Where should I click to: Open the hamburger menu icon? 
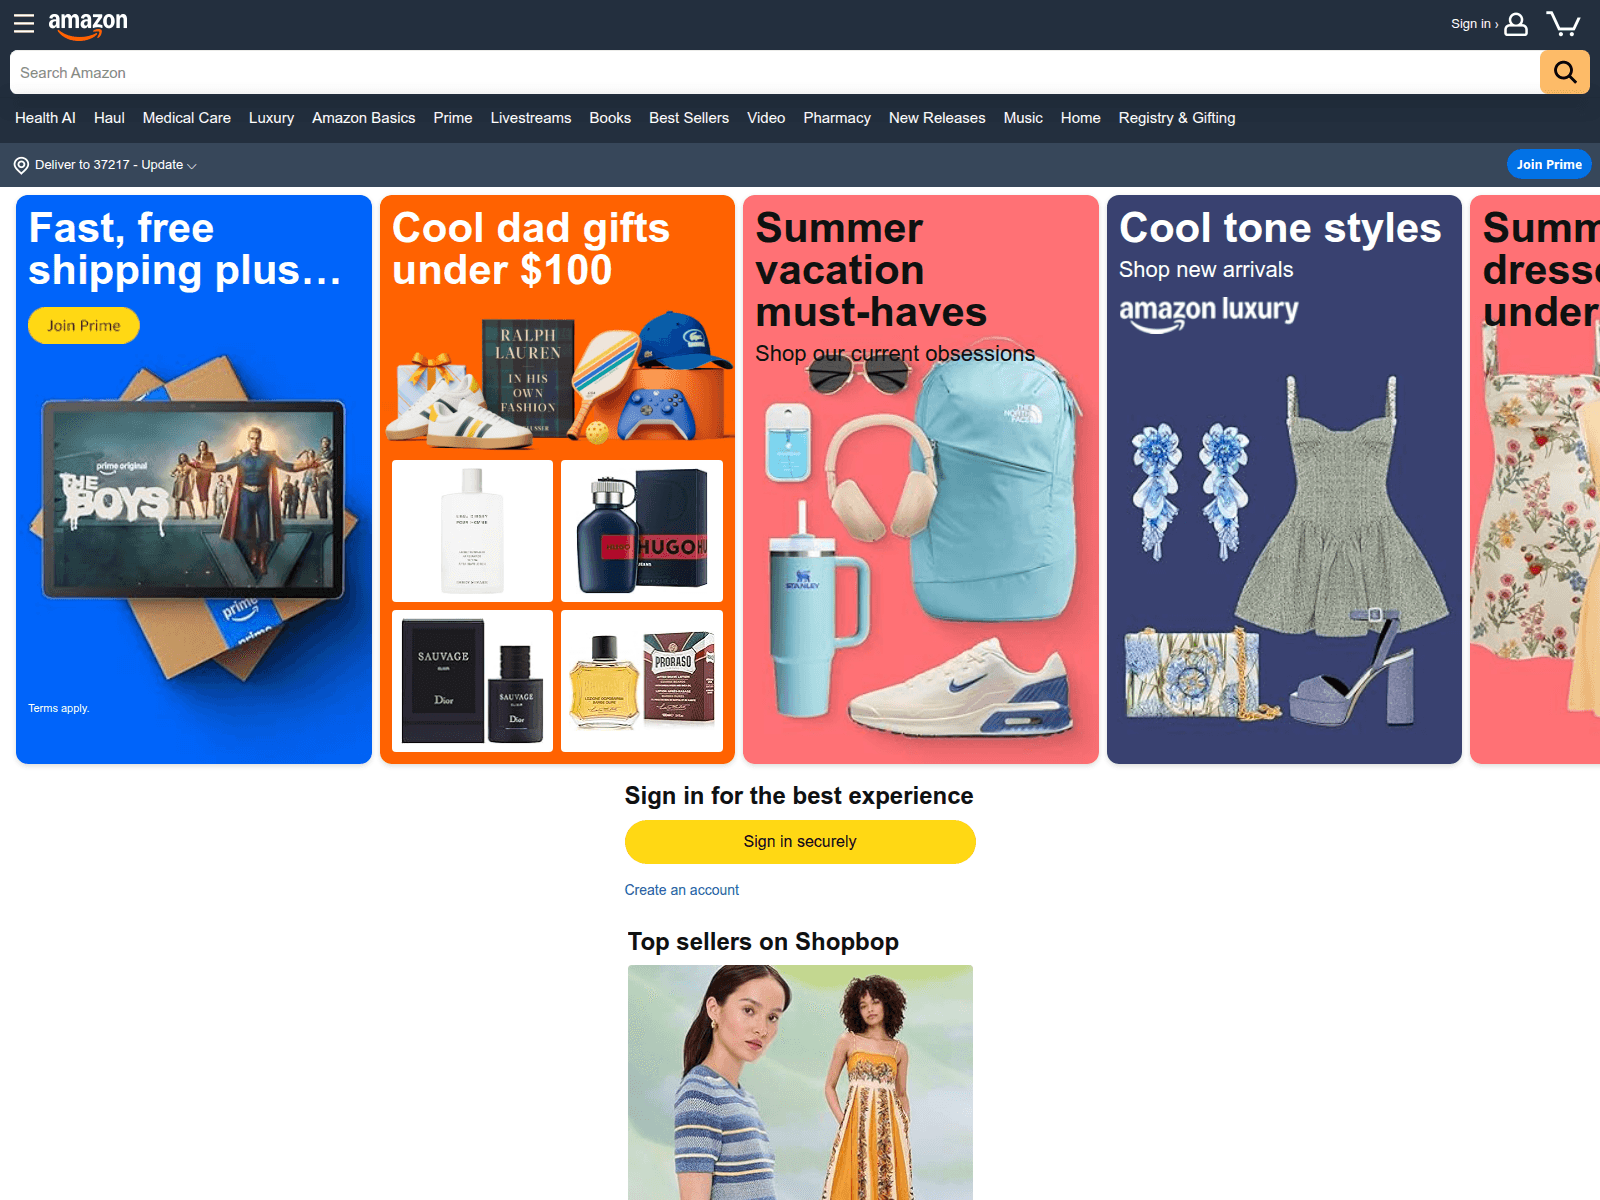24,23
